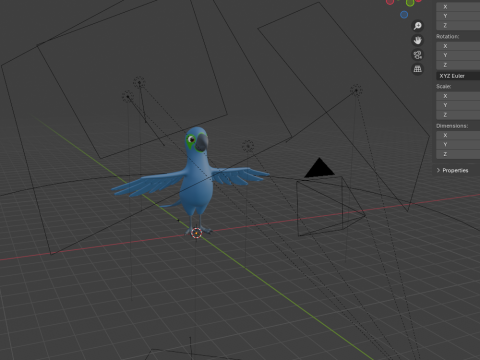Select the black camera triangle marker
This screenshot has height=360, width=480.
[x=319, y=167]
